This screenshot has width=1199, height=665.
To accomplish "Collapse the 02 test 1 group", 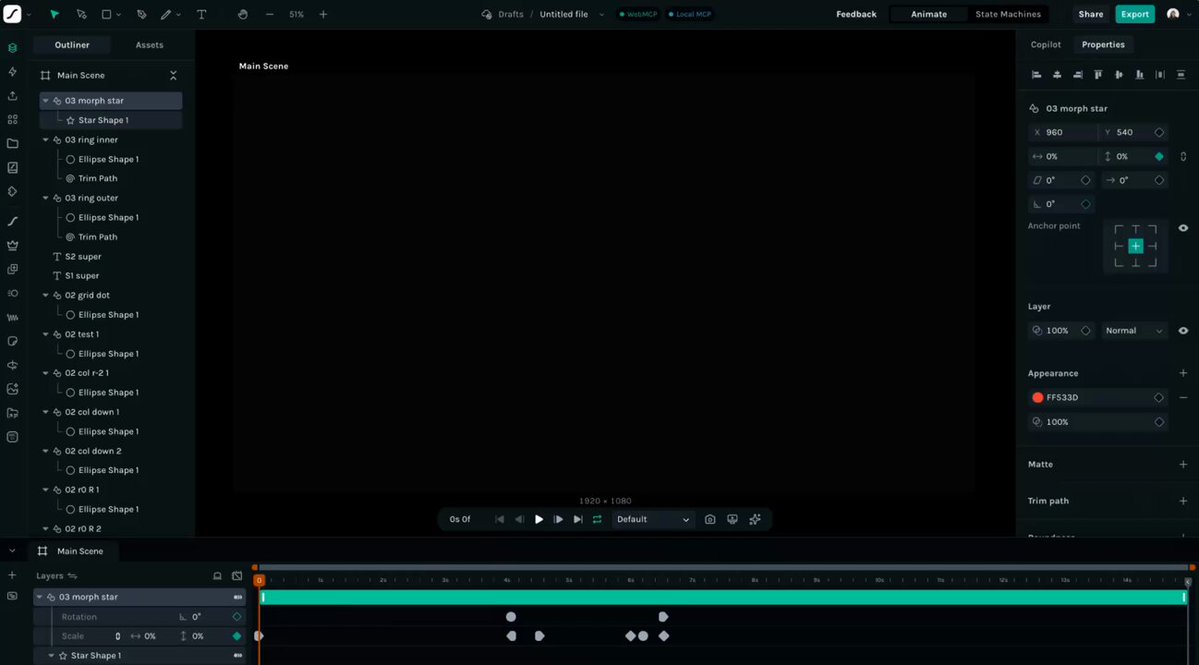I will pyautogui.click(x=45, y=334).
